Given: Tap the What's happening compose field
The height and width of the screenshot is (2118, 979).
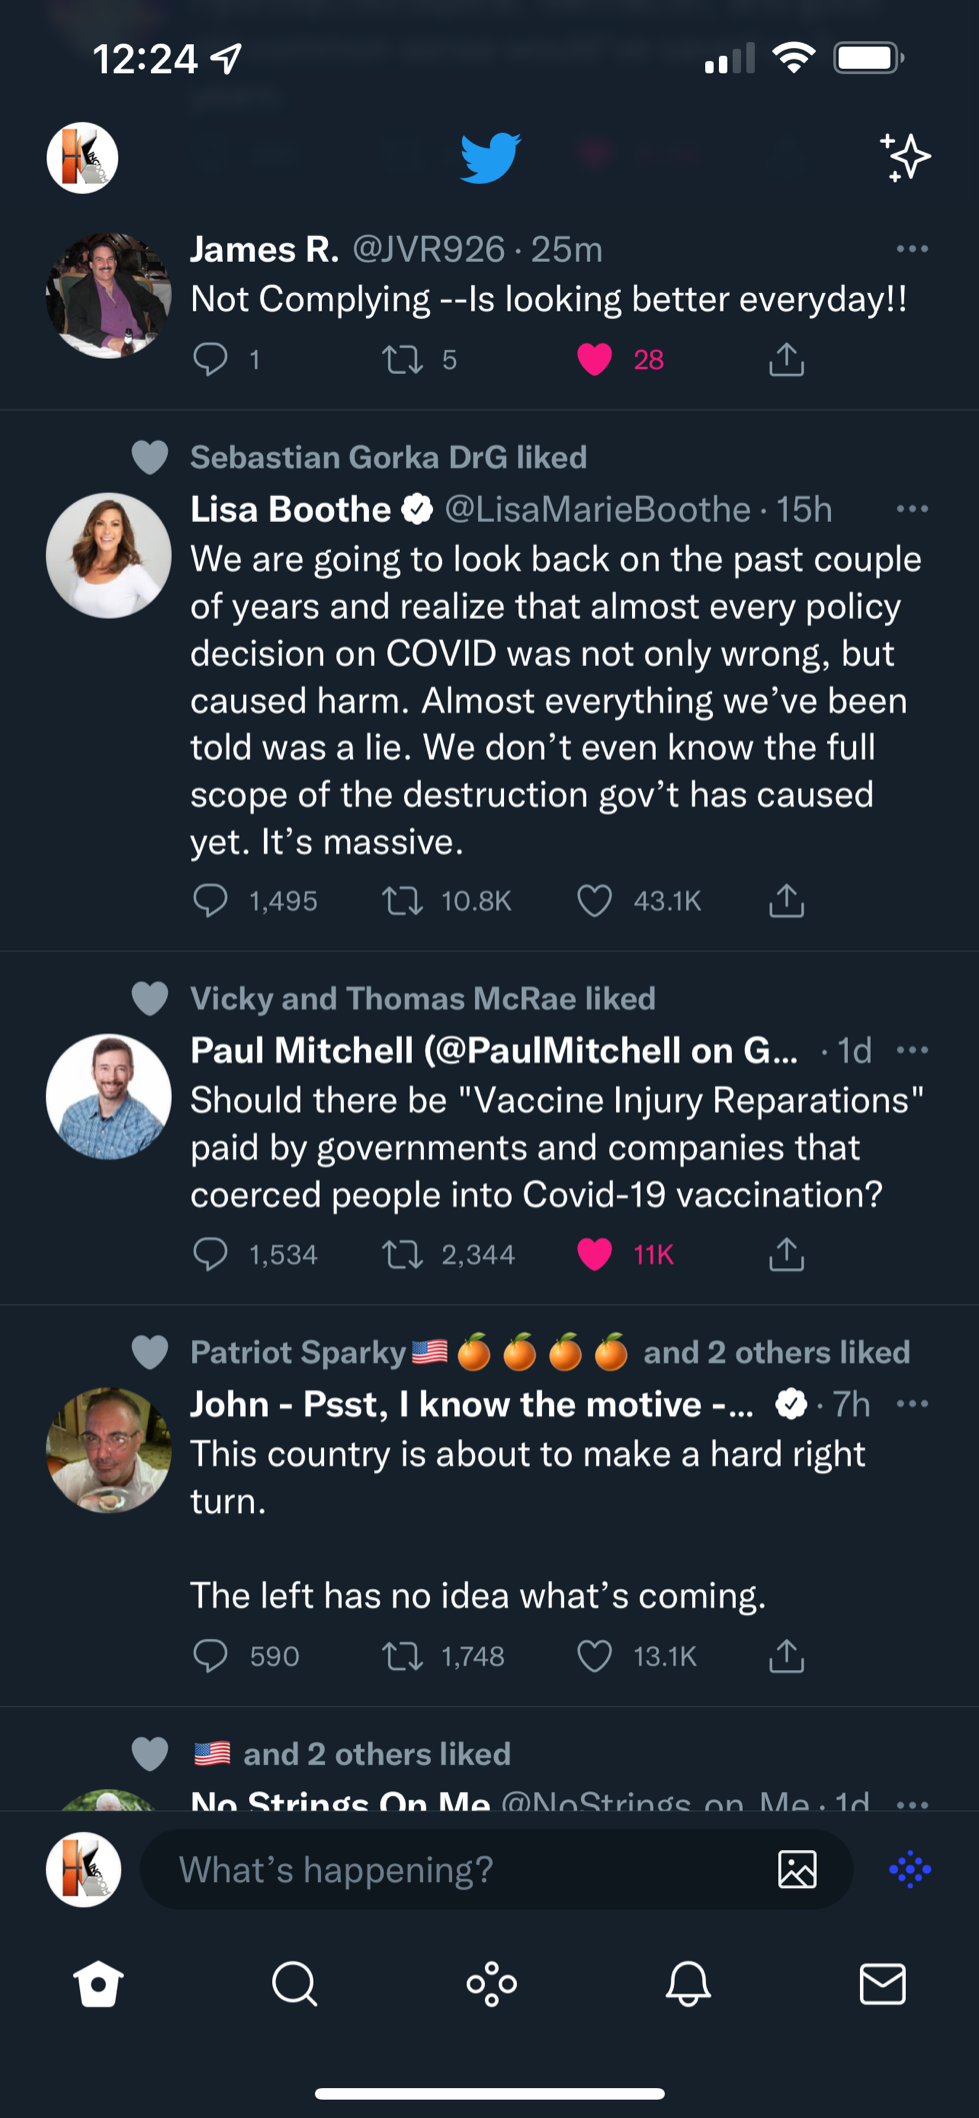Looking at the screenshot, I should pos(450,1869).
